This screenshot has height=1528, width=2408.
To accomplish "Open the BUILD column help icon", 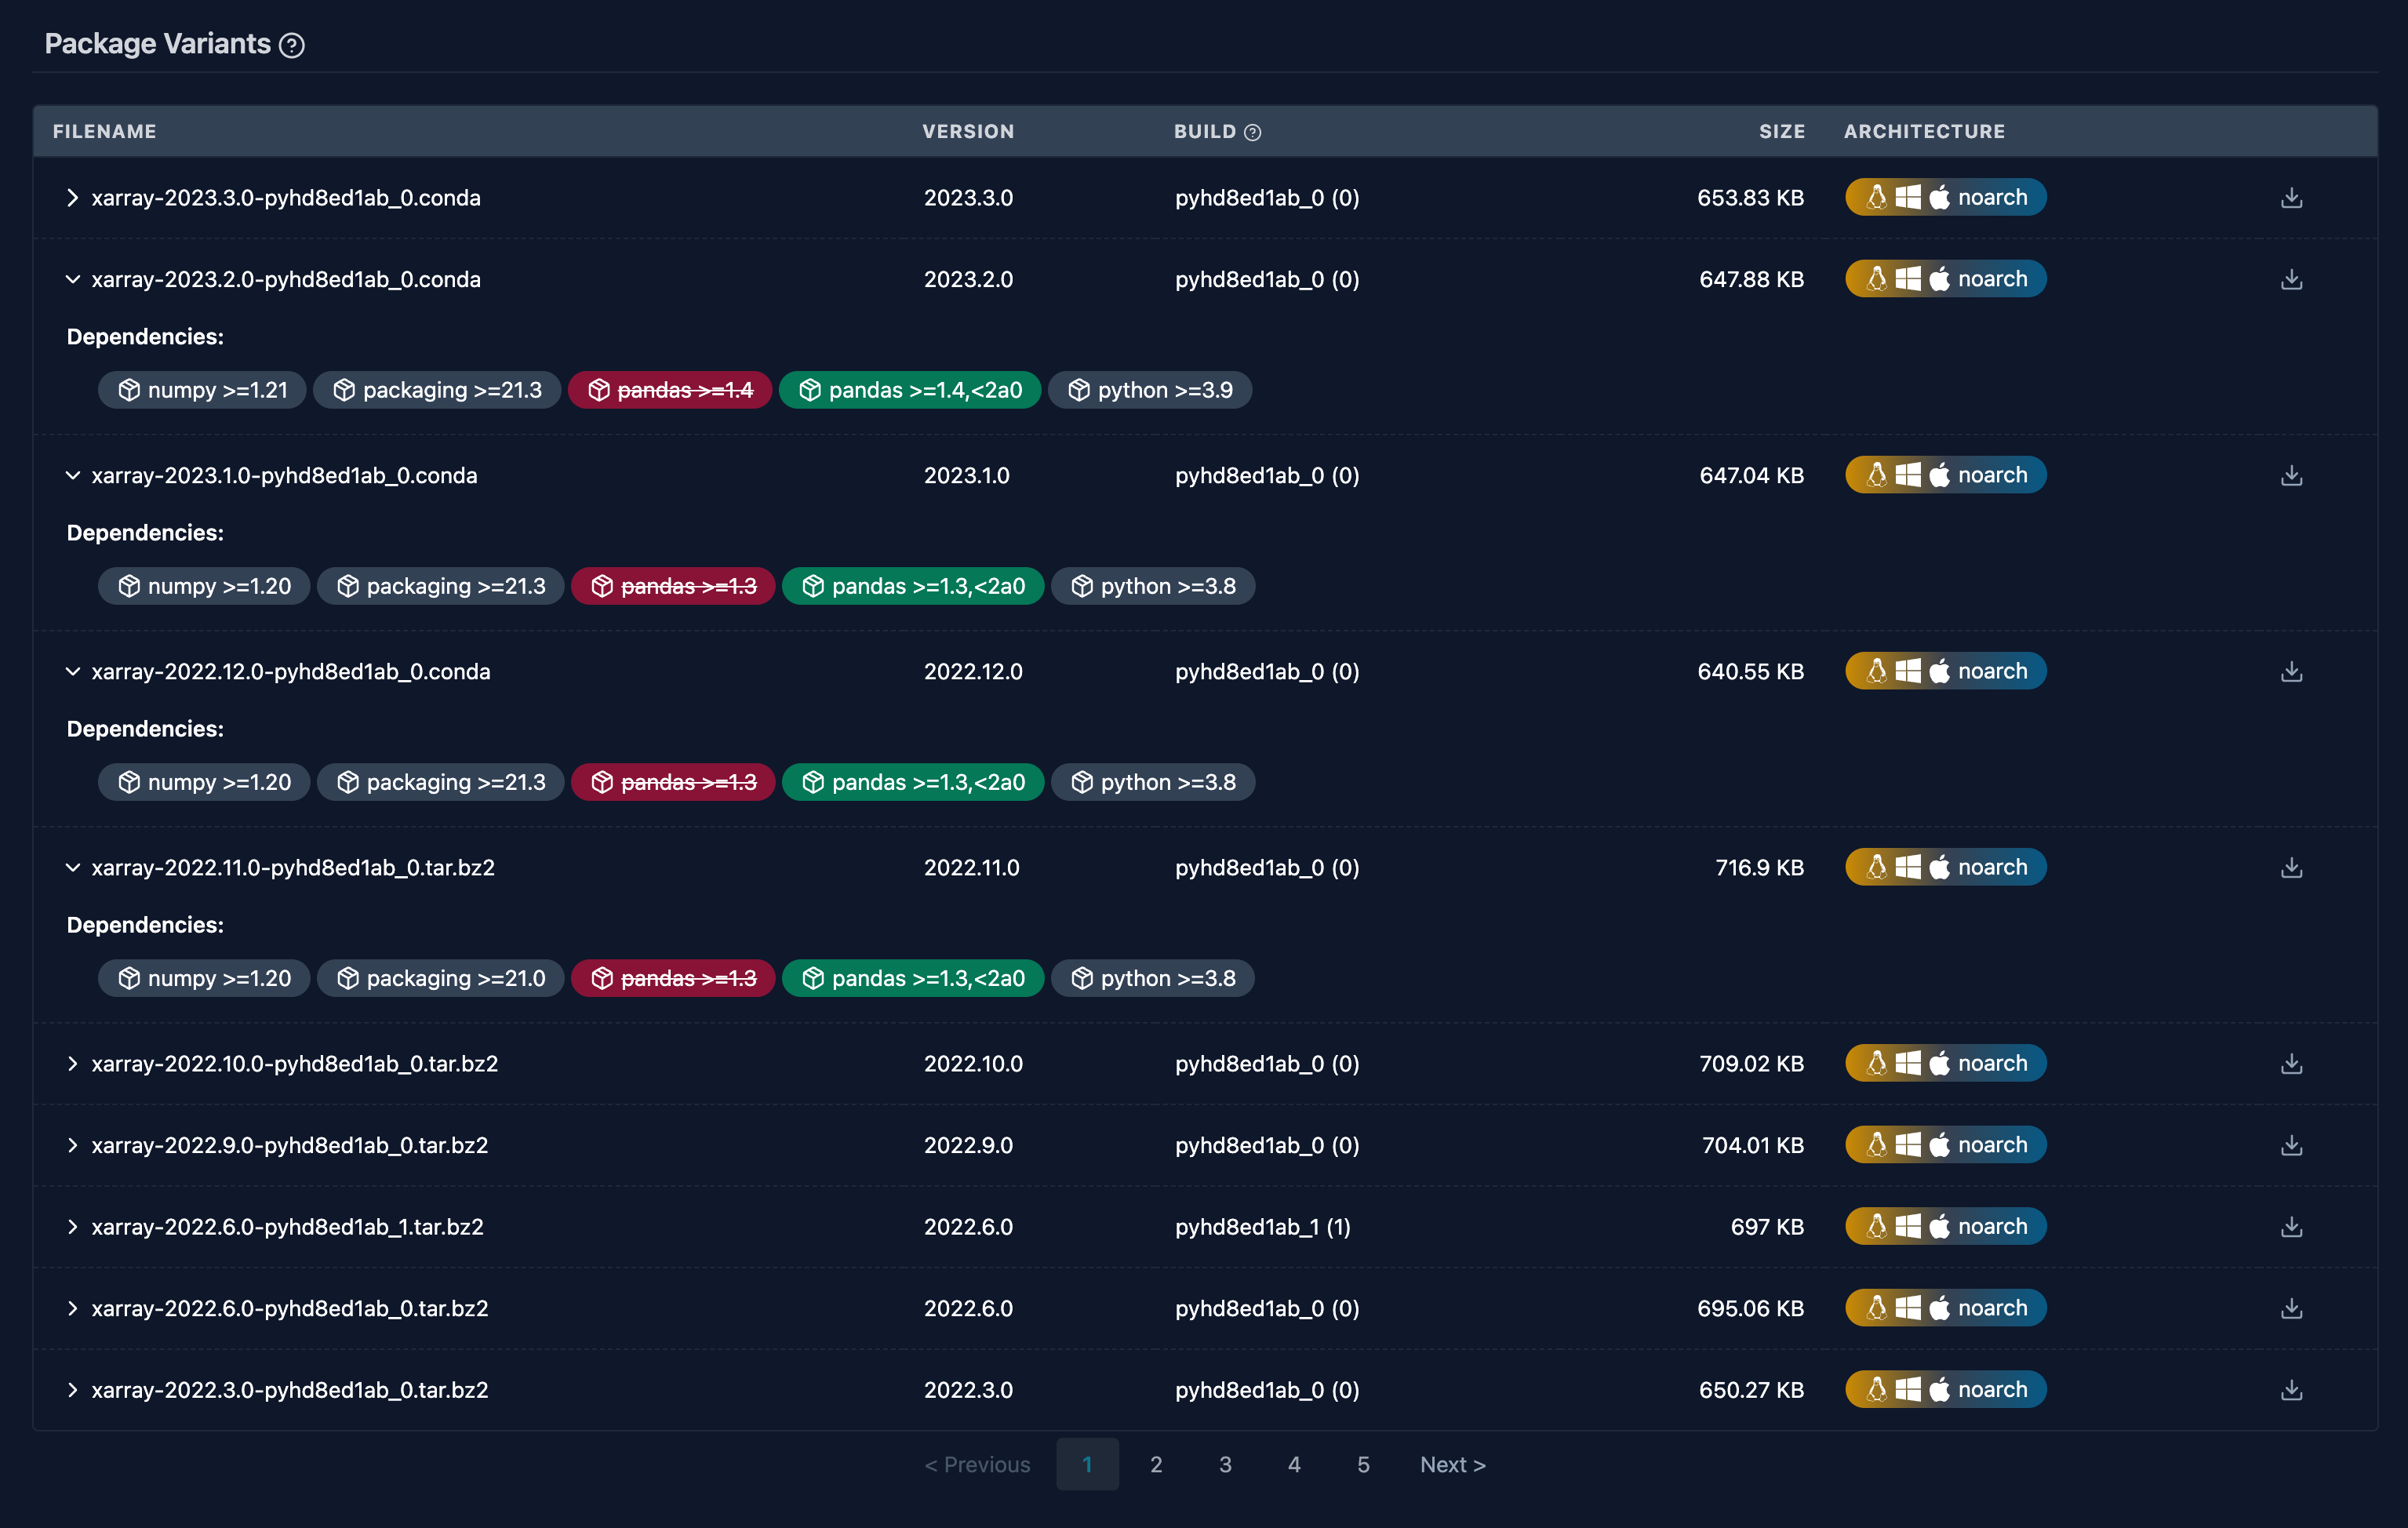I will 1252,132.
